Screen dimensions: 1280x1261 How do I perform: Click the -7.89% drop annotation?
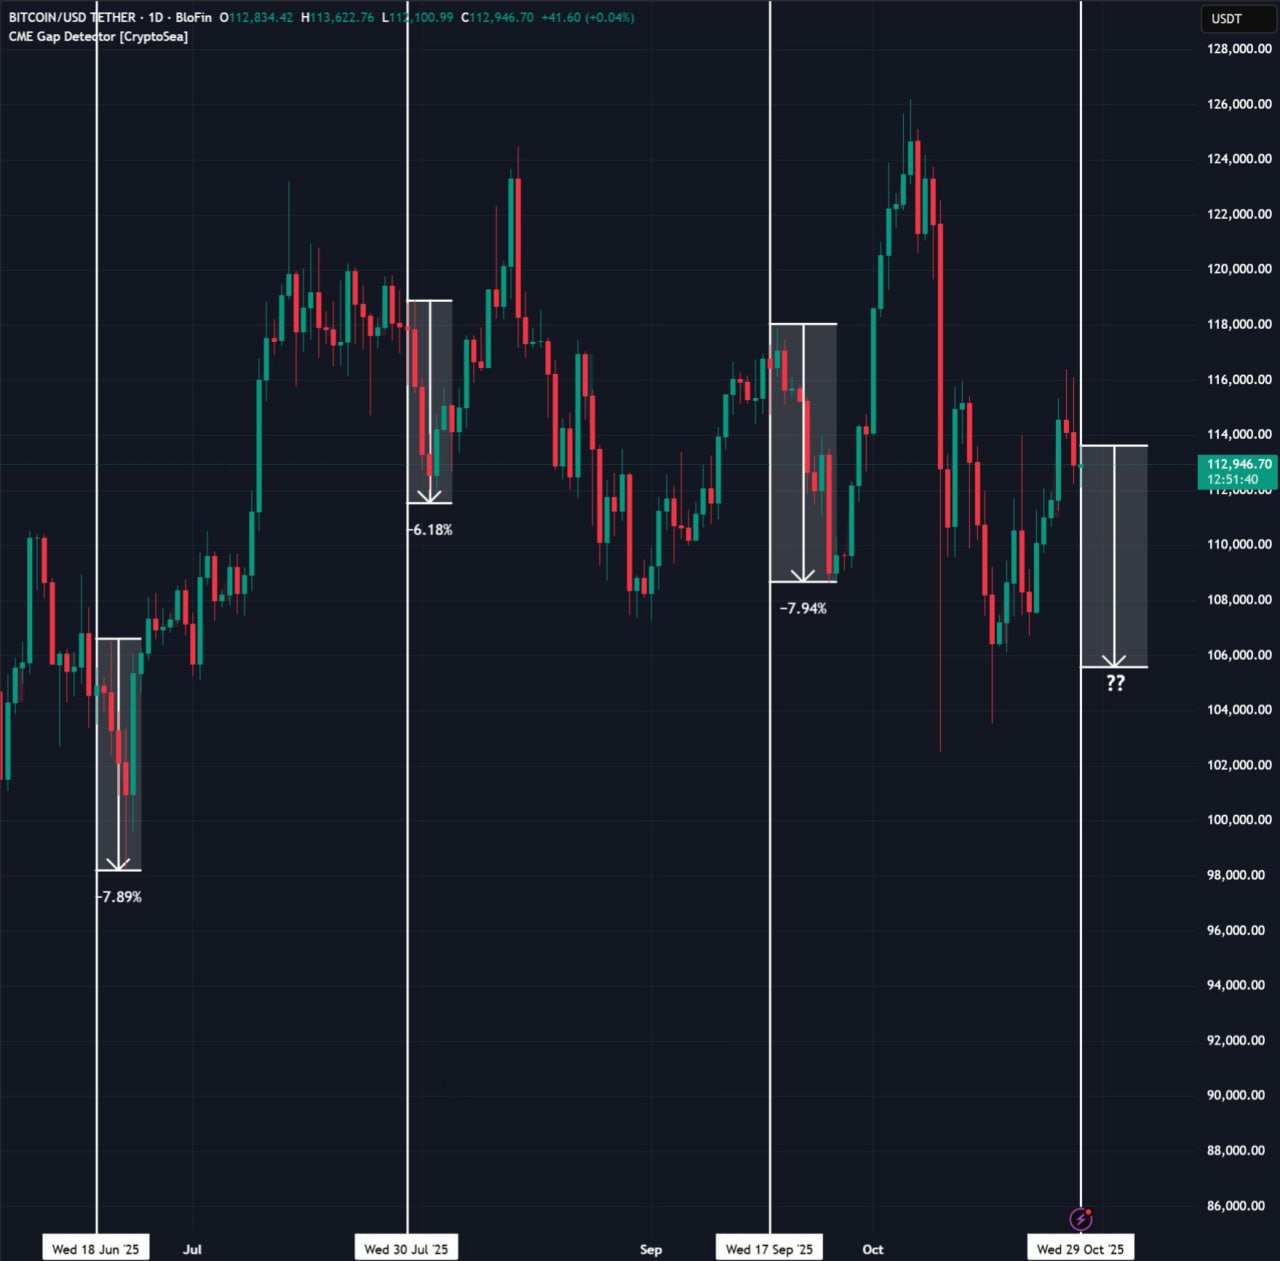tap(120, 897)
